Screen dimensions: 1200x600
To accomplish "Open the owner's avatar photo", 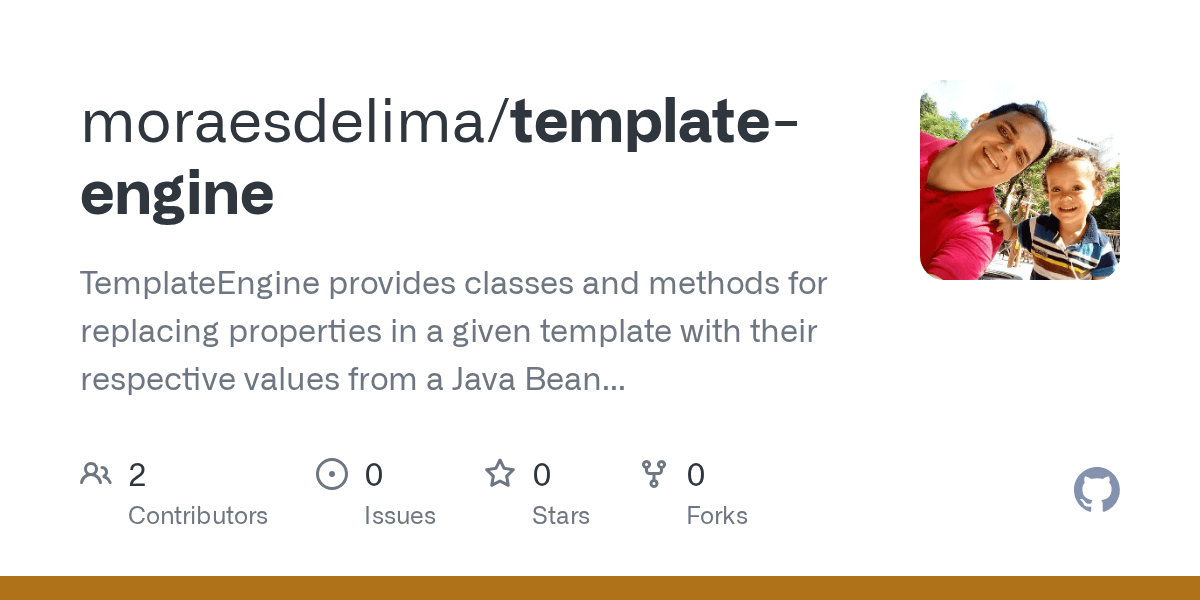I will [x=1020, y=180].
